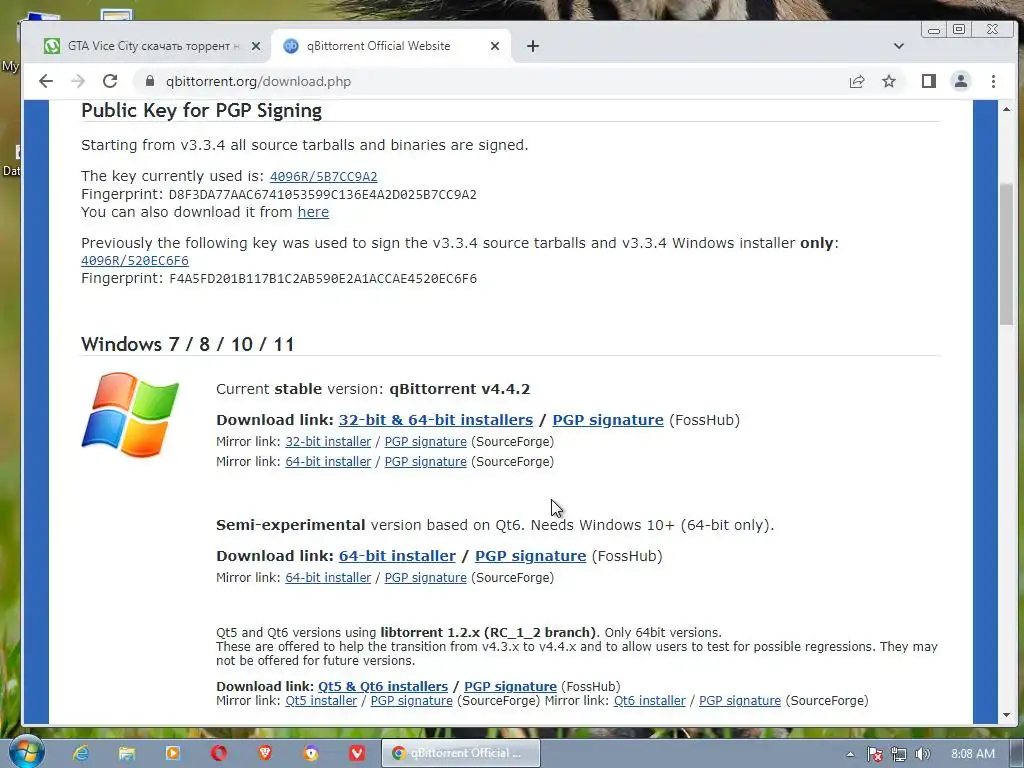Open a new tab with plus button
The image size is (1024, 768).
click(533, 46)
